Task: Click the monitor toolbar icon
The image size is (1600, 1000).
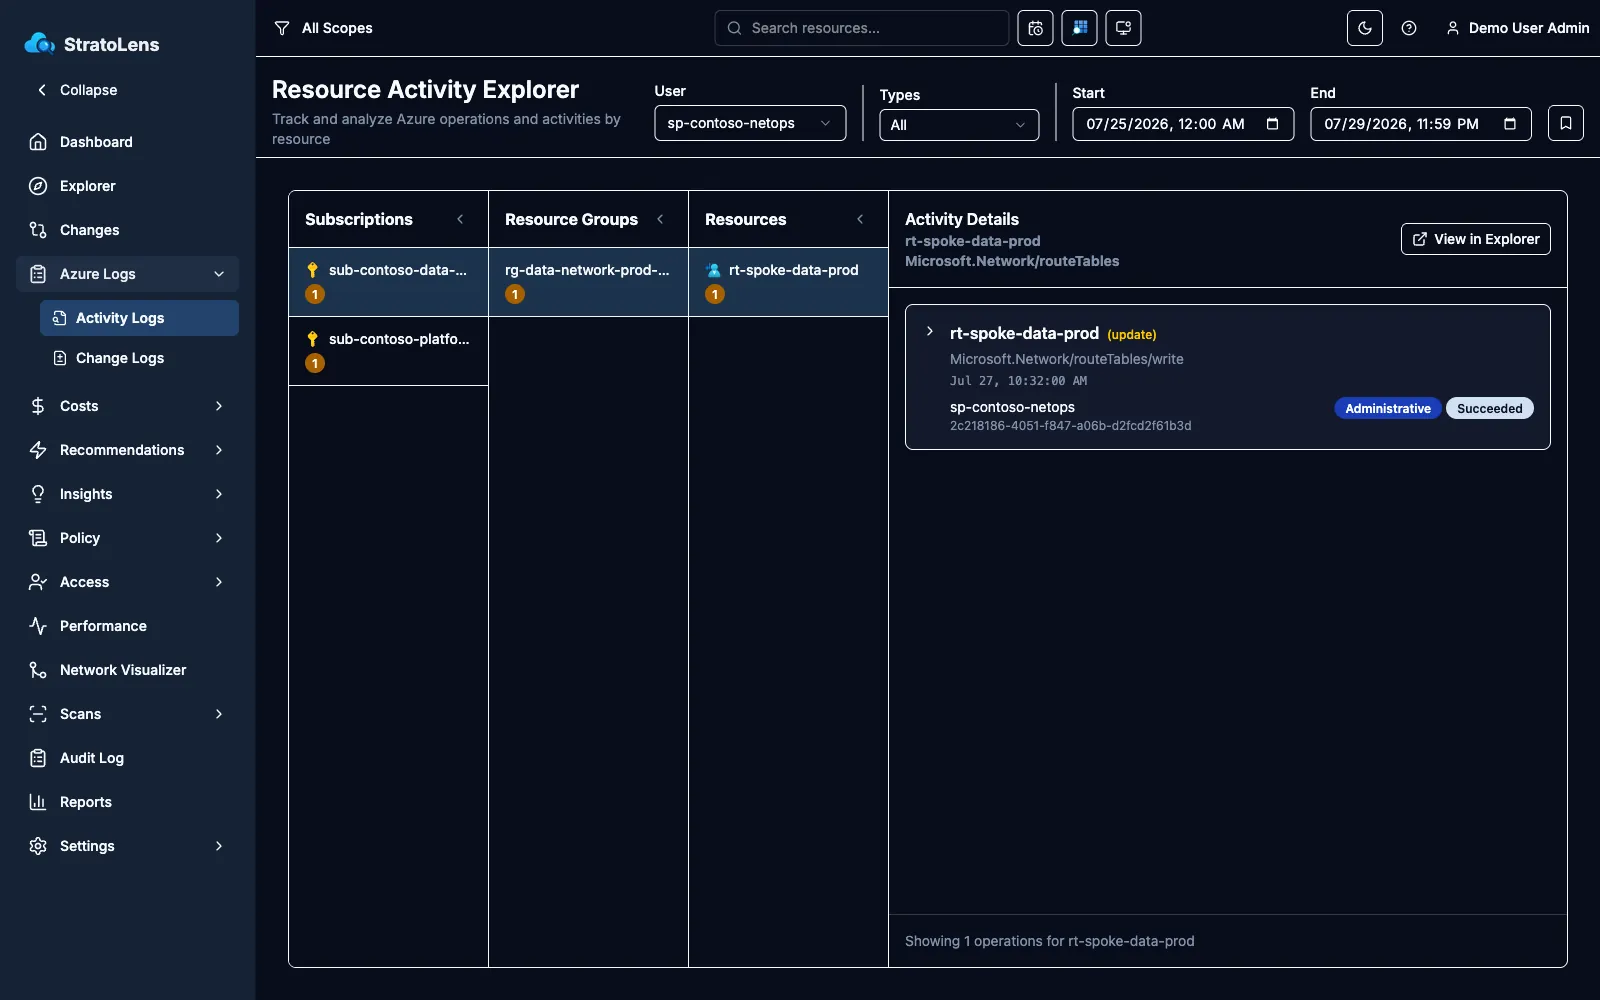Action: [x=1123, y=28]
